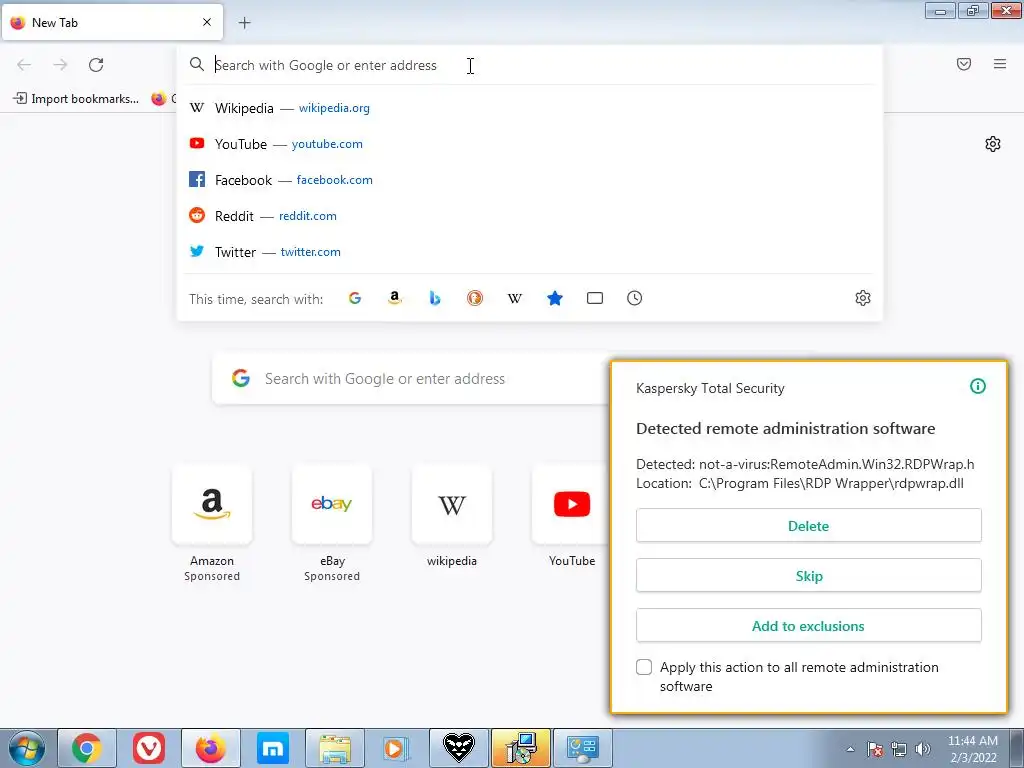Image resolution: width=1024 pixels, height=768 pixels.
Task: Click the Firefox forward arrow button
Action: pyautogui.click(x=60, y=65)
